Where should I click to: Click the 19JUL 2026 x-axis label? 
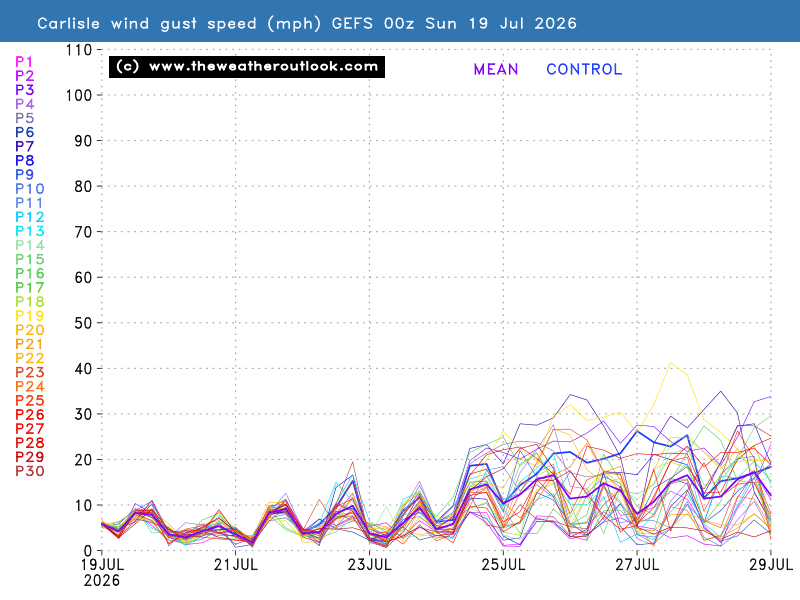pyautogui.click(x=102, y=572)
